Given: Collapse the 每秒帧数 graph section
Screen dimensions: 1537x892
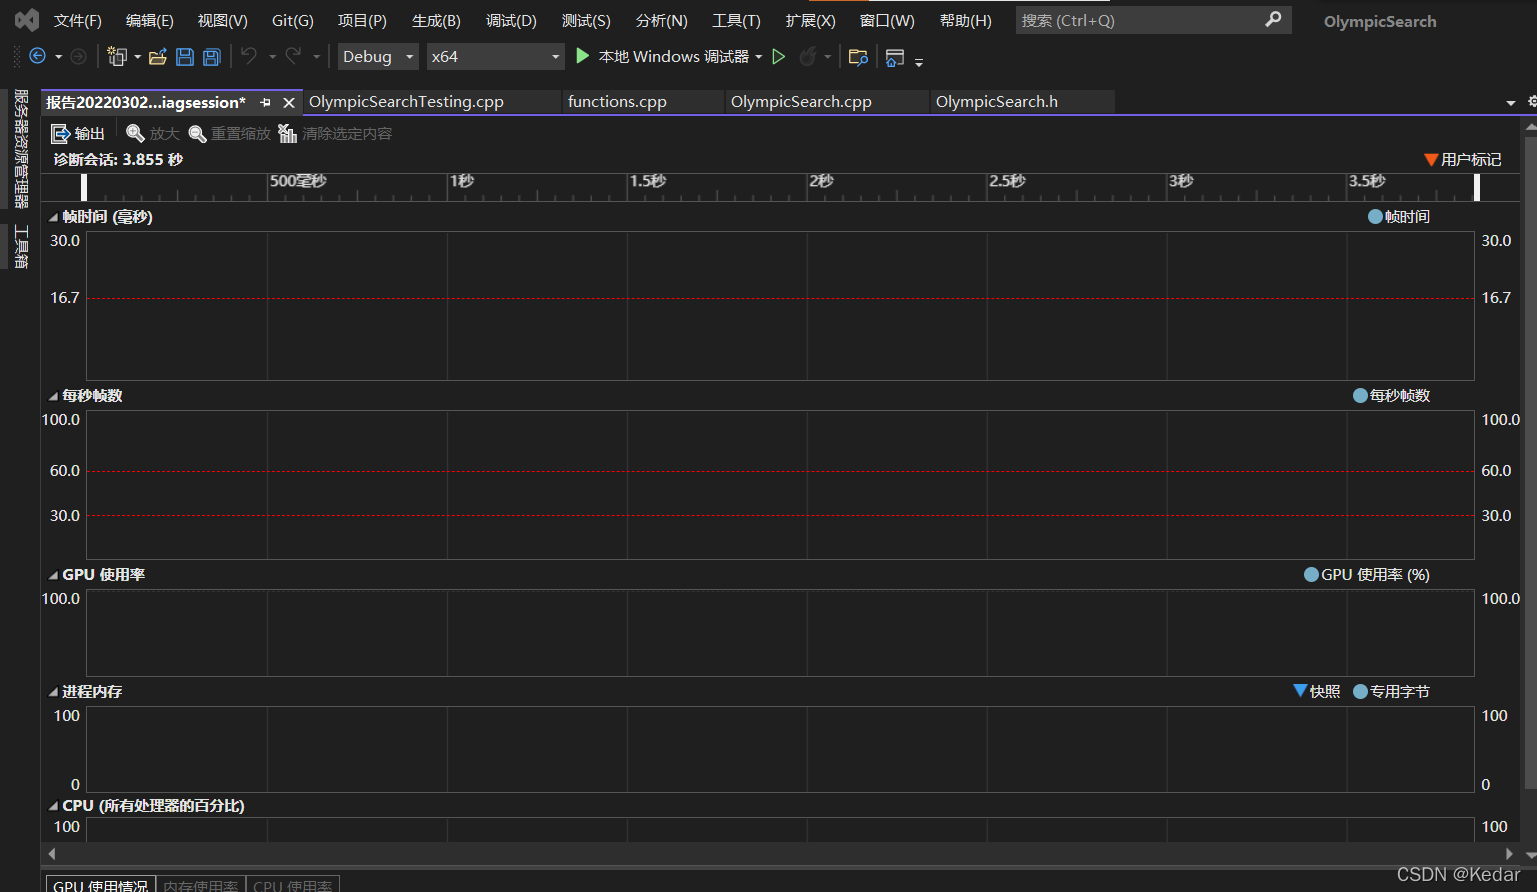Looking at the screenshot, I should click(x=54, y=396).
